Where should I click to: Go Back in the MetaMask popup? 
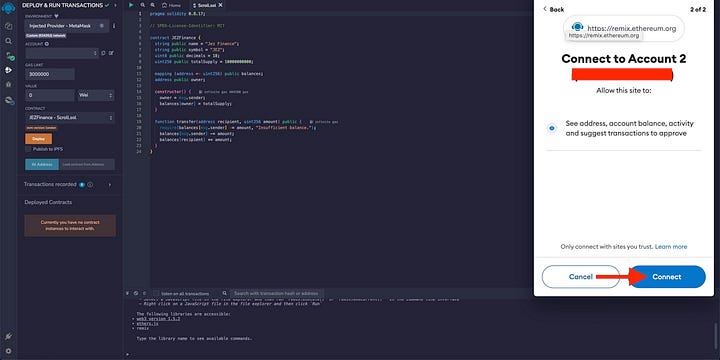554,9
